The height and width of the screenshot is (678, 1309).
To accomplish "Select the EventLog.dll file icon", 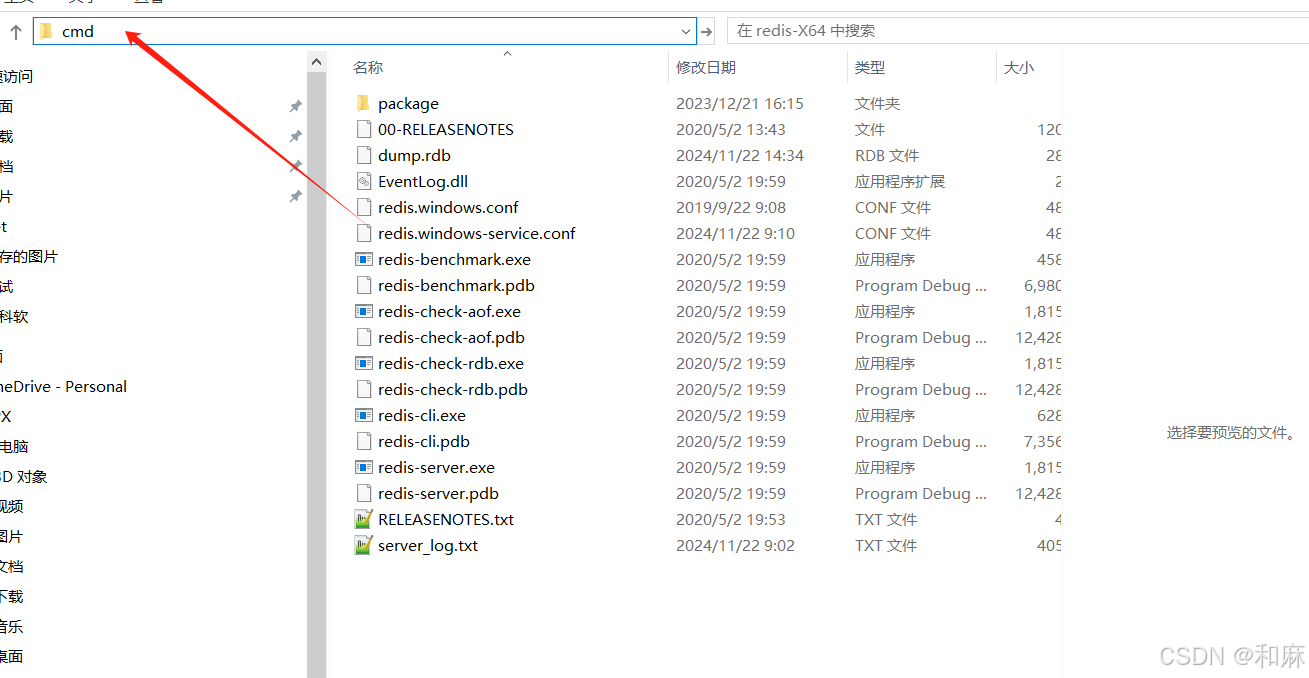I will click(364, 182).
